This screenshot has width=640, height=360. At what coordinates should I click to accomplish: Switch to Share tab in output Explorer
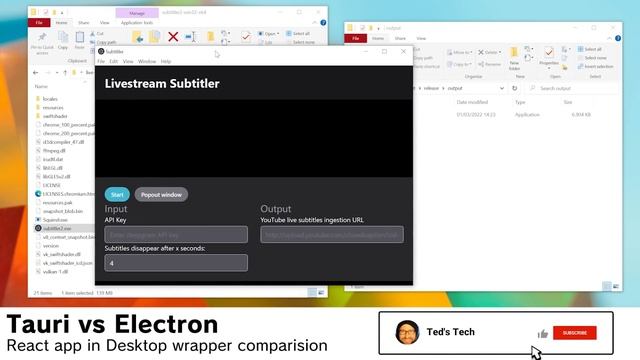click(x=400, y=38)
